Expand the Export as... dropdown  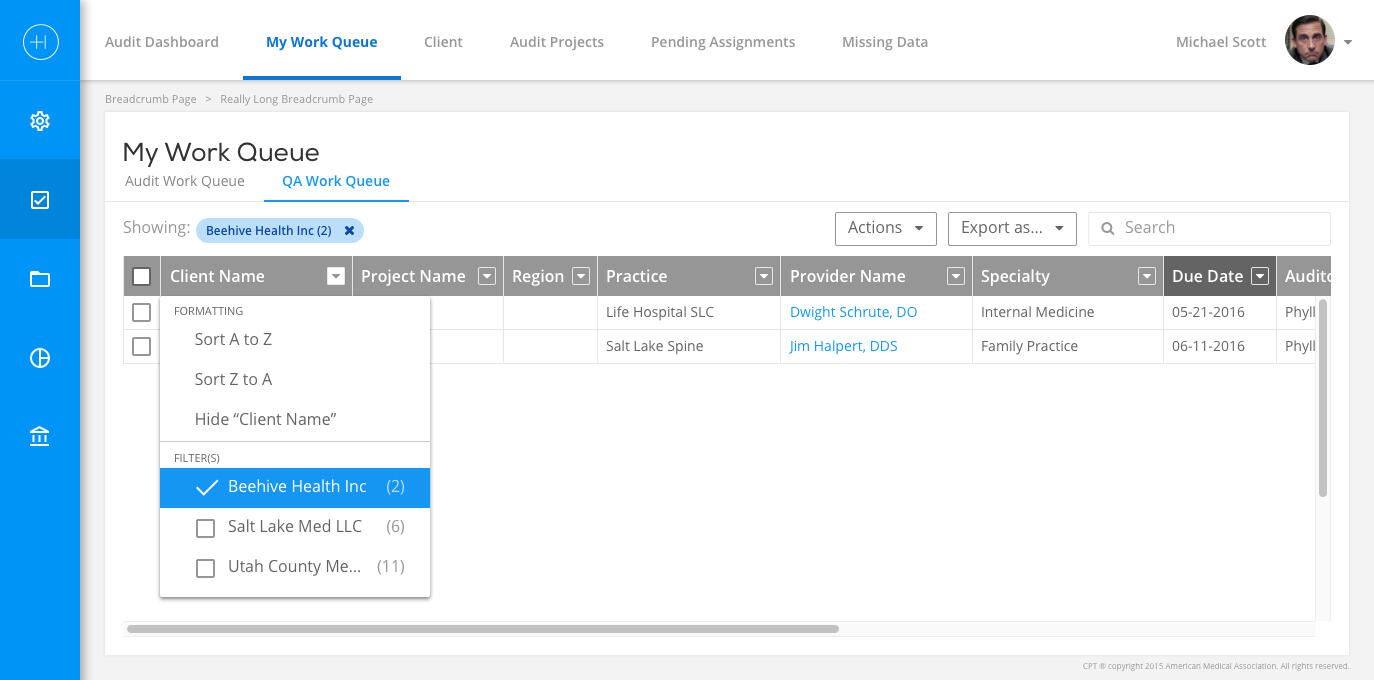click(1011, 228)
